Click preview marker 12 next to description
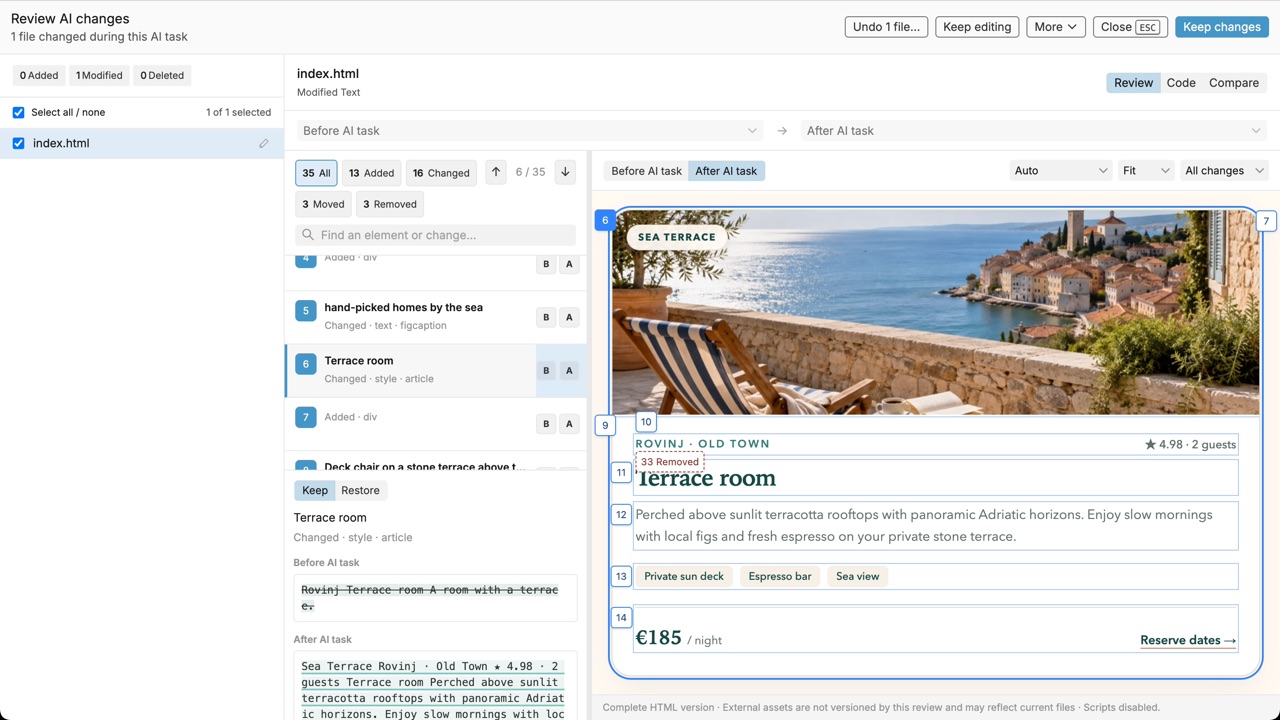The height and width of the screenshot is (720, 1280). tap(621, 515)
